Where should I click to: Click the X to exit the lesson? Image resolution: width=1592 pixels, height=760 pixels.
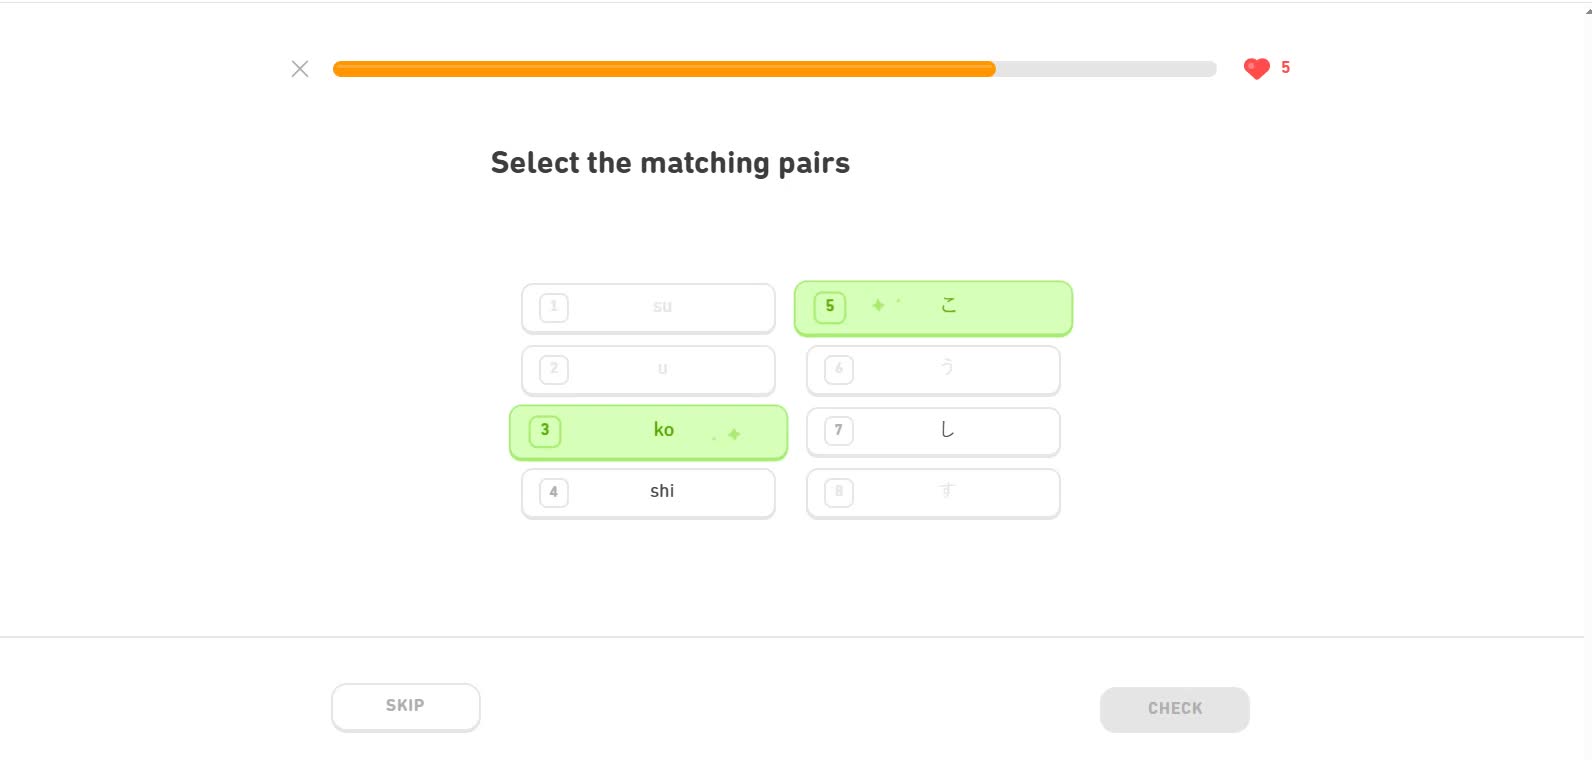(299, 68)
